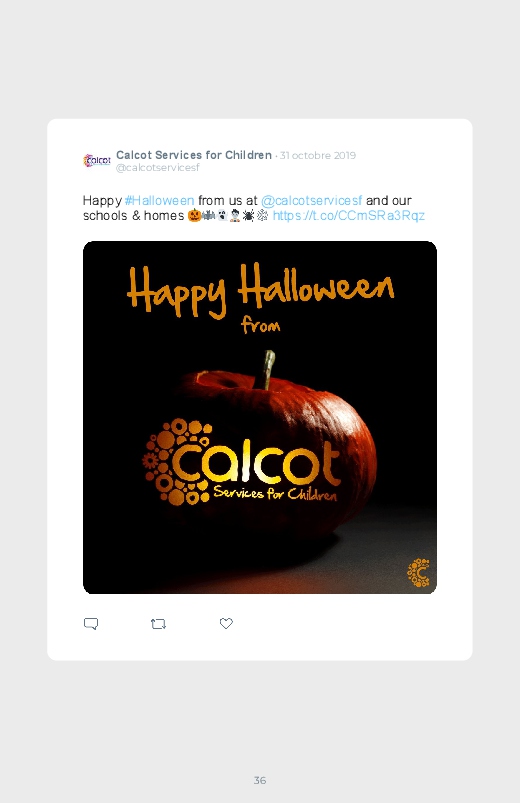
Task: Click the retweet arrows icon
Action: 158,624
